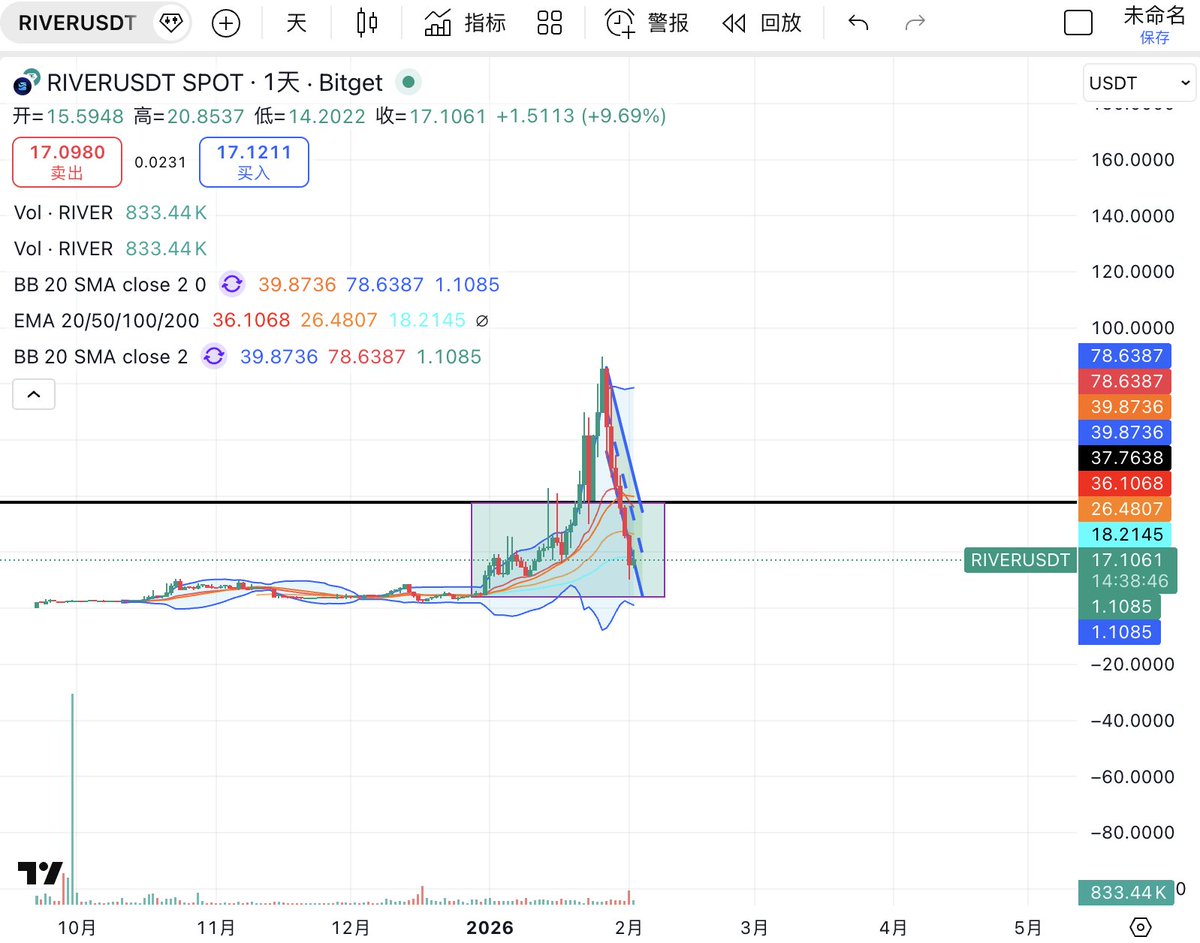Open the layout templates grid icon

(x=550, y=23)
